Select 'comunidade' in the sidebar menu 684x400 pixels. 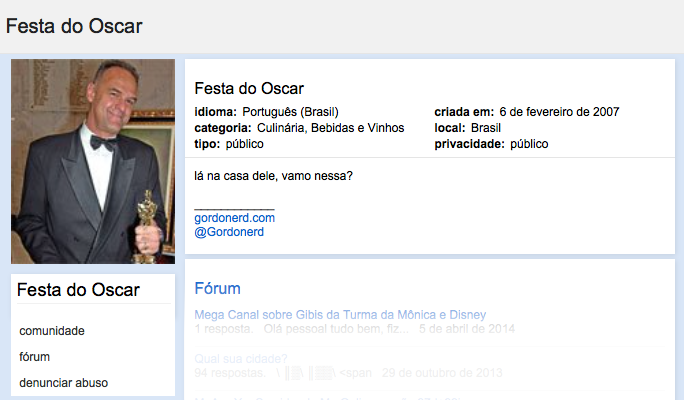(x=52, y=331)
